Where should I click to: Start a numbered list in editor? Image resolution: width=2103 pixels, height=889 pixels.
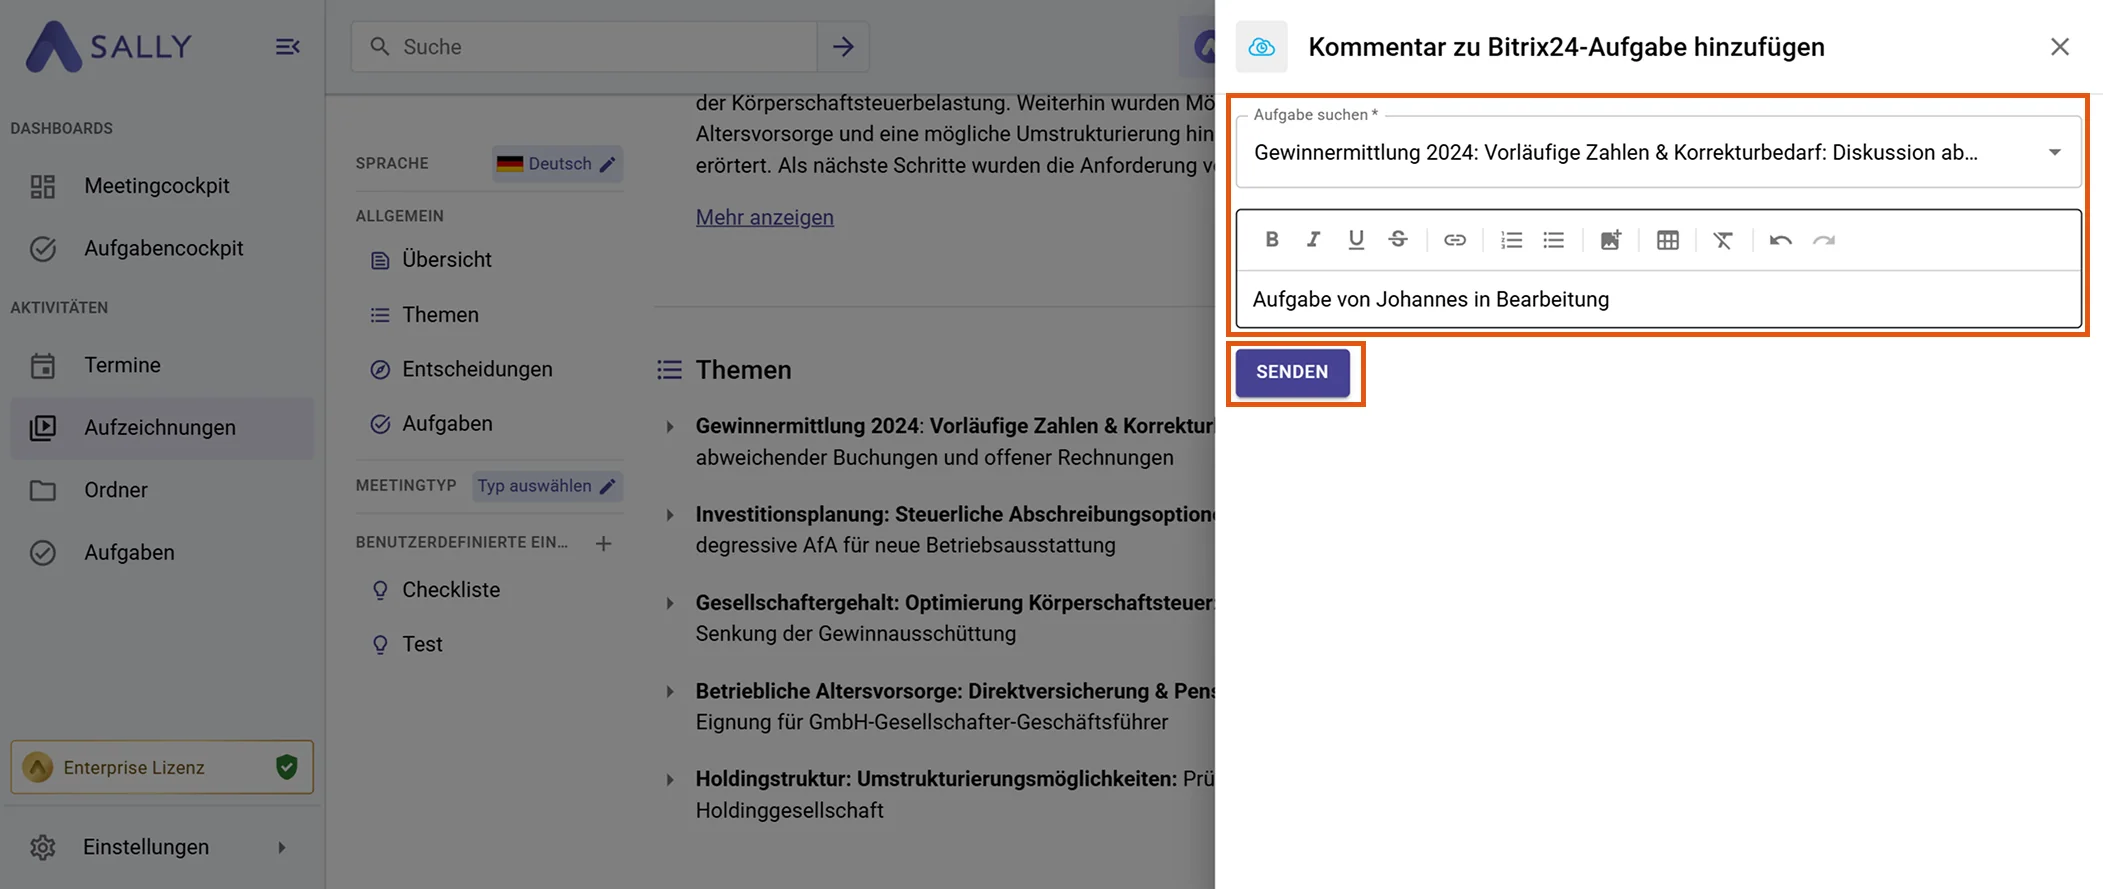click(1511, 240)
